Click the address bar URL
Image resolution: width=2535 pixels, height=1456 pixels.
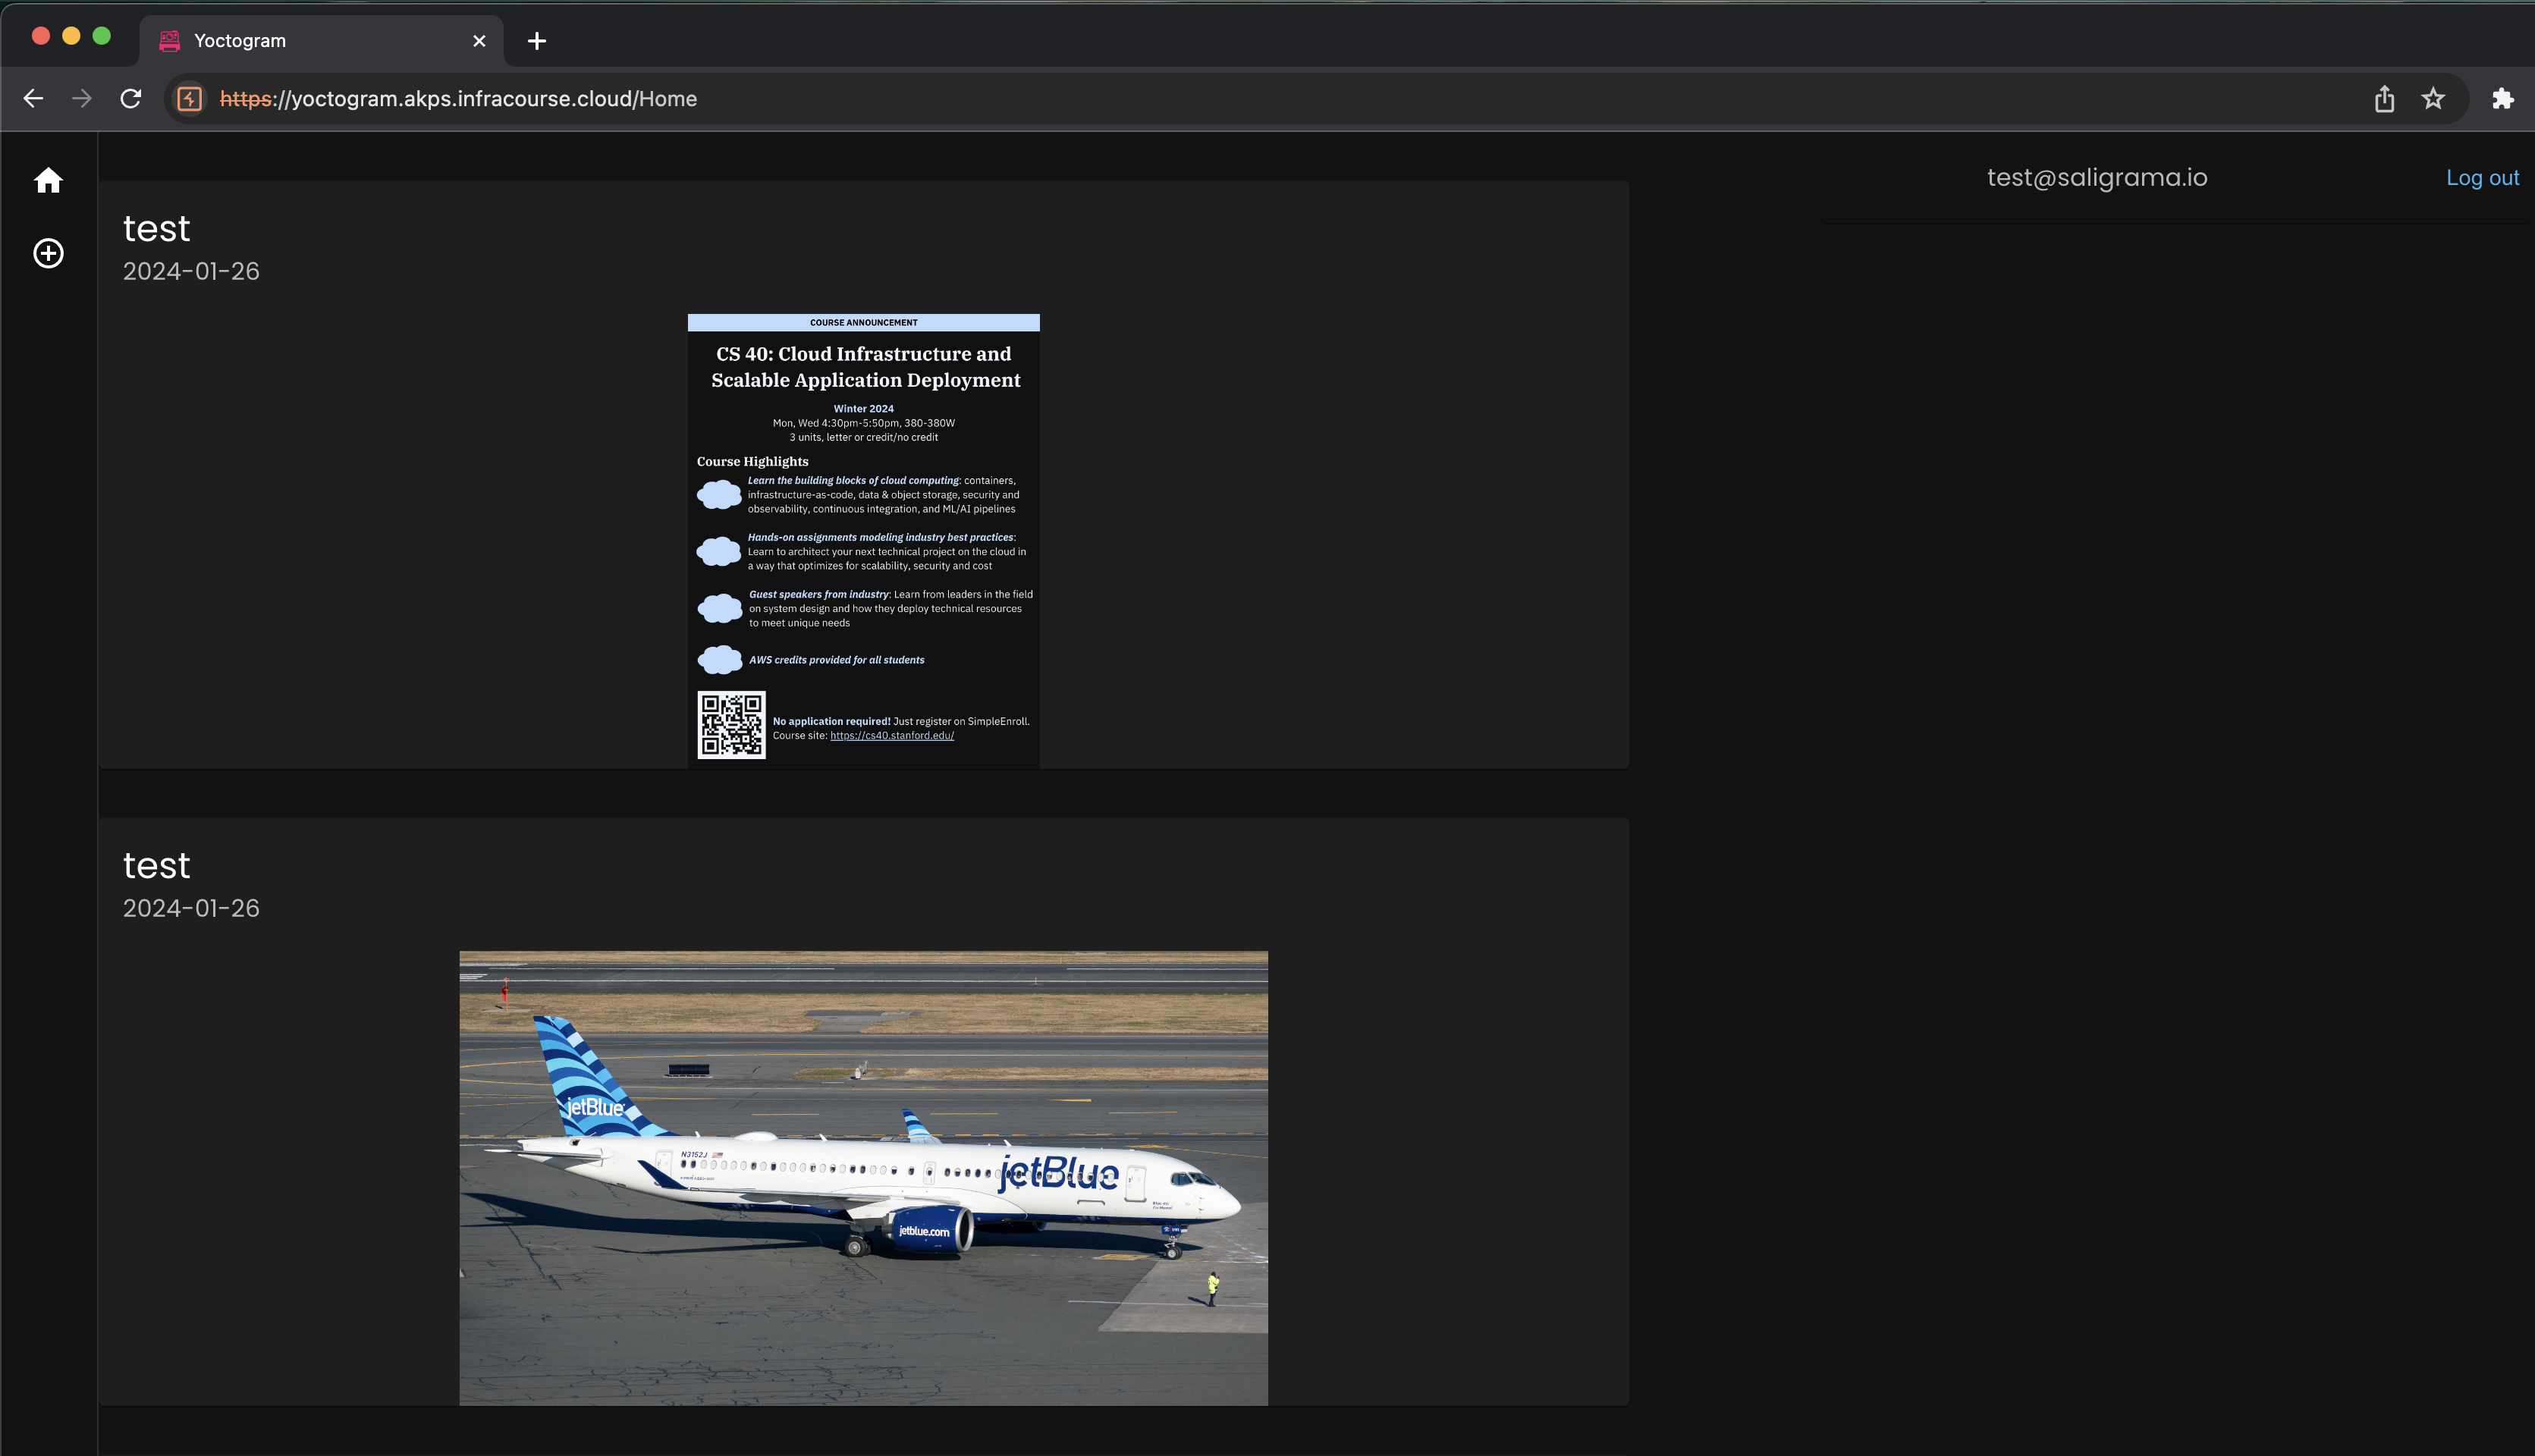coord(458,98)
